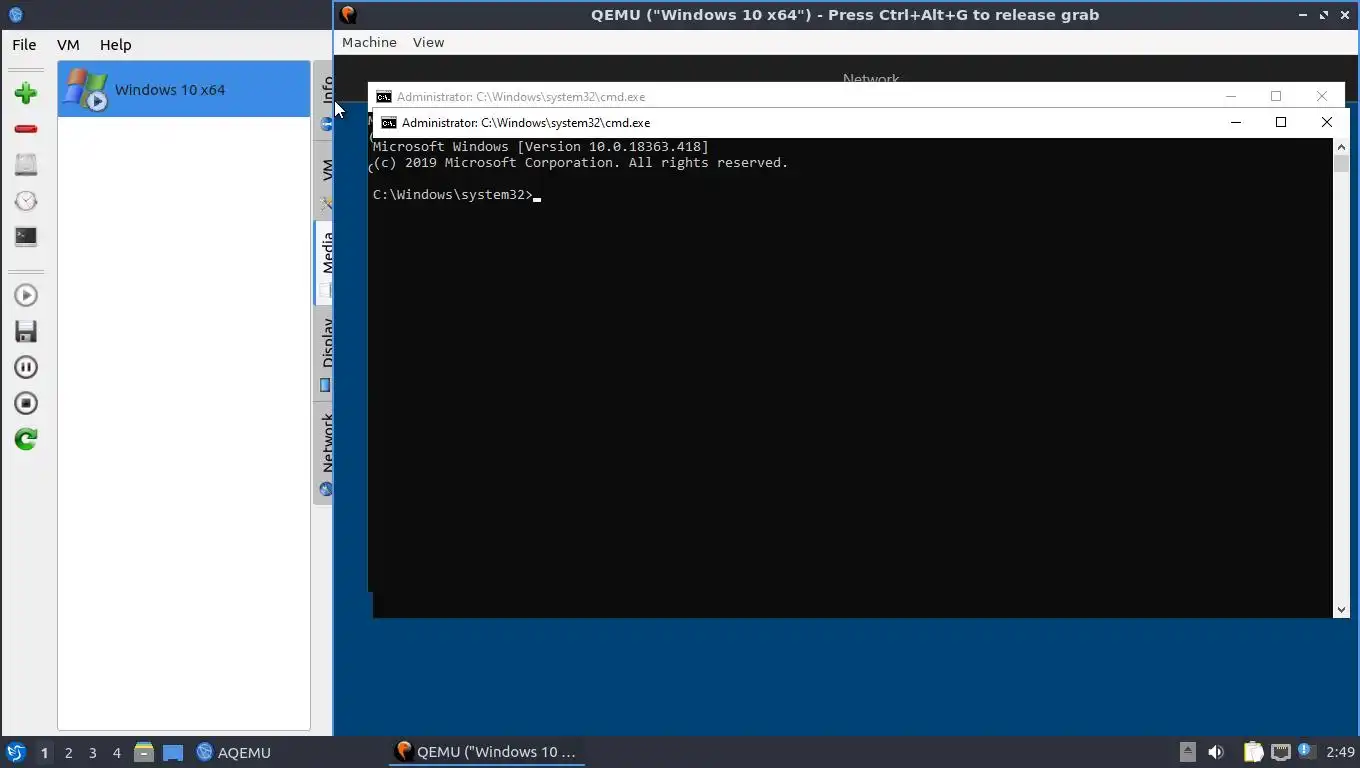Select Windows 10 x64 in VM list

pos(184,89)
